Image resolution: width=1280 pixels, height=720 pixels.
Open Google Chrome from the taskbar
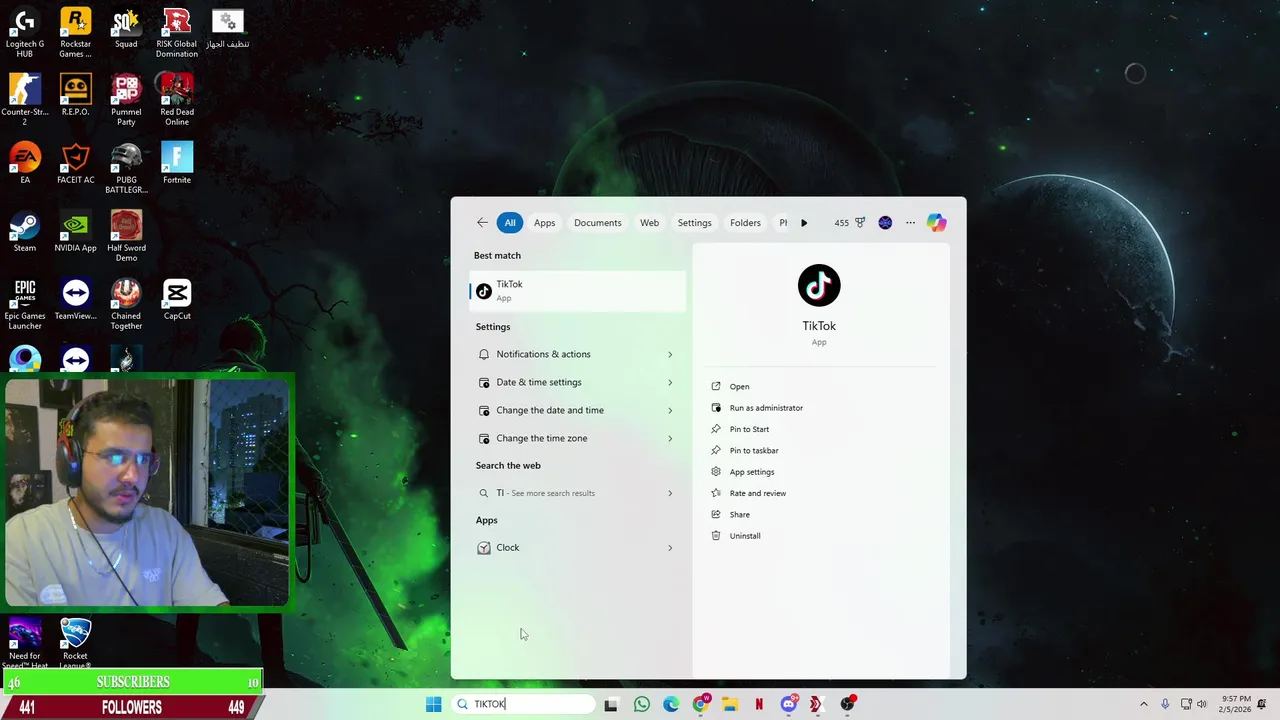click(x=701, y=704)
